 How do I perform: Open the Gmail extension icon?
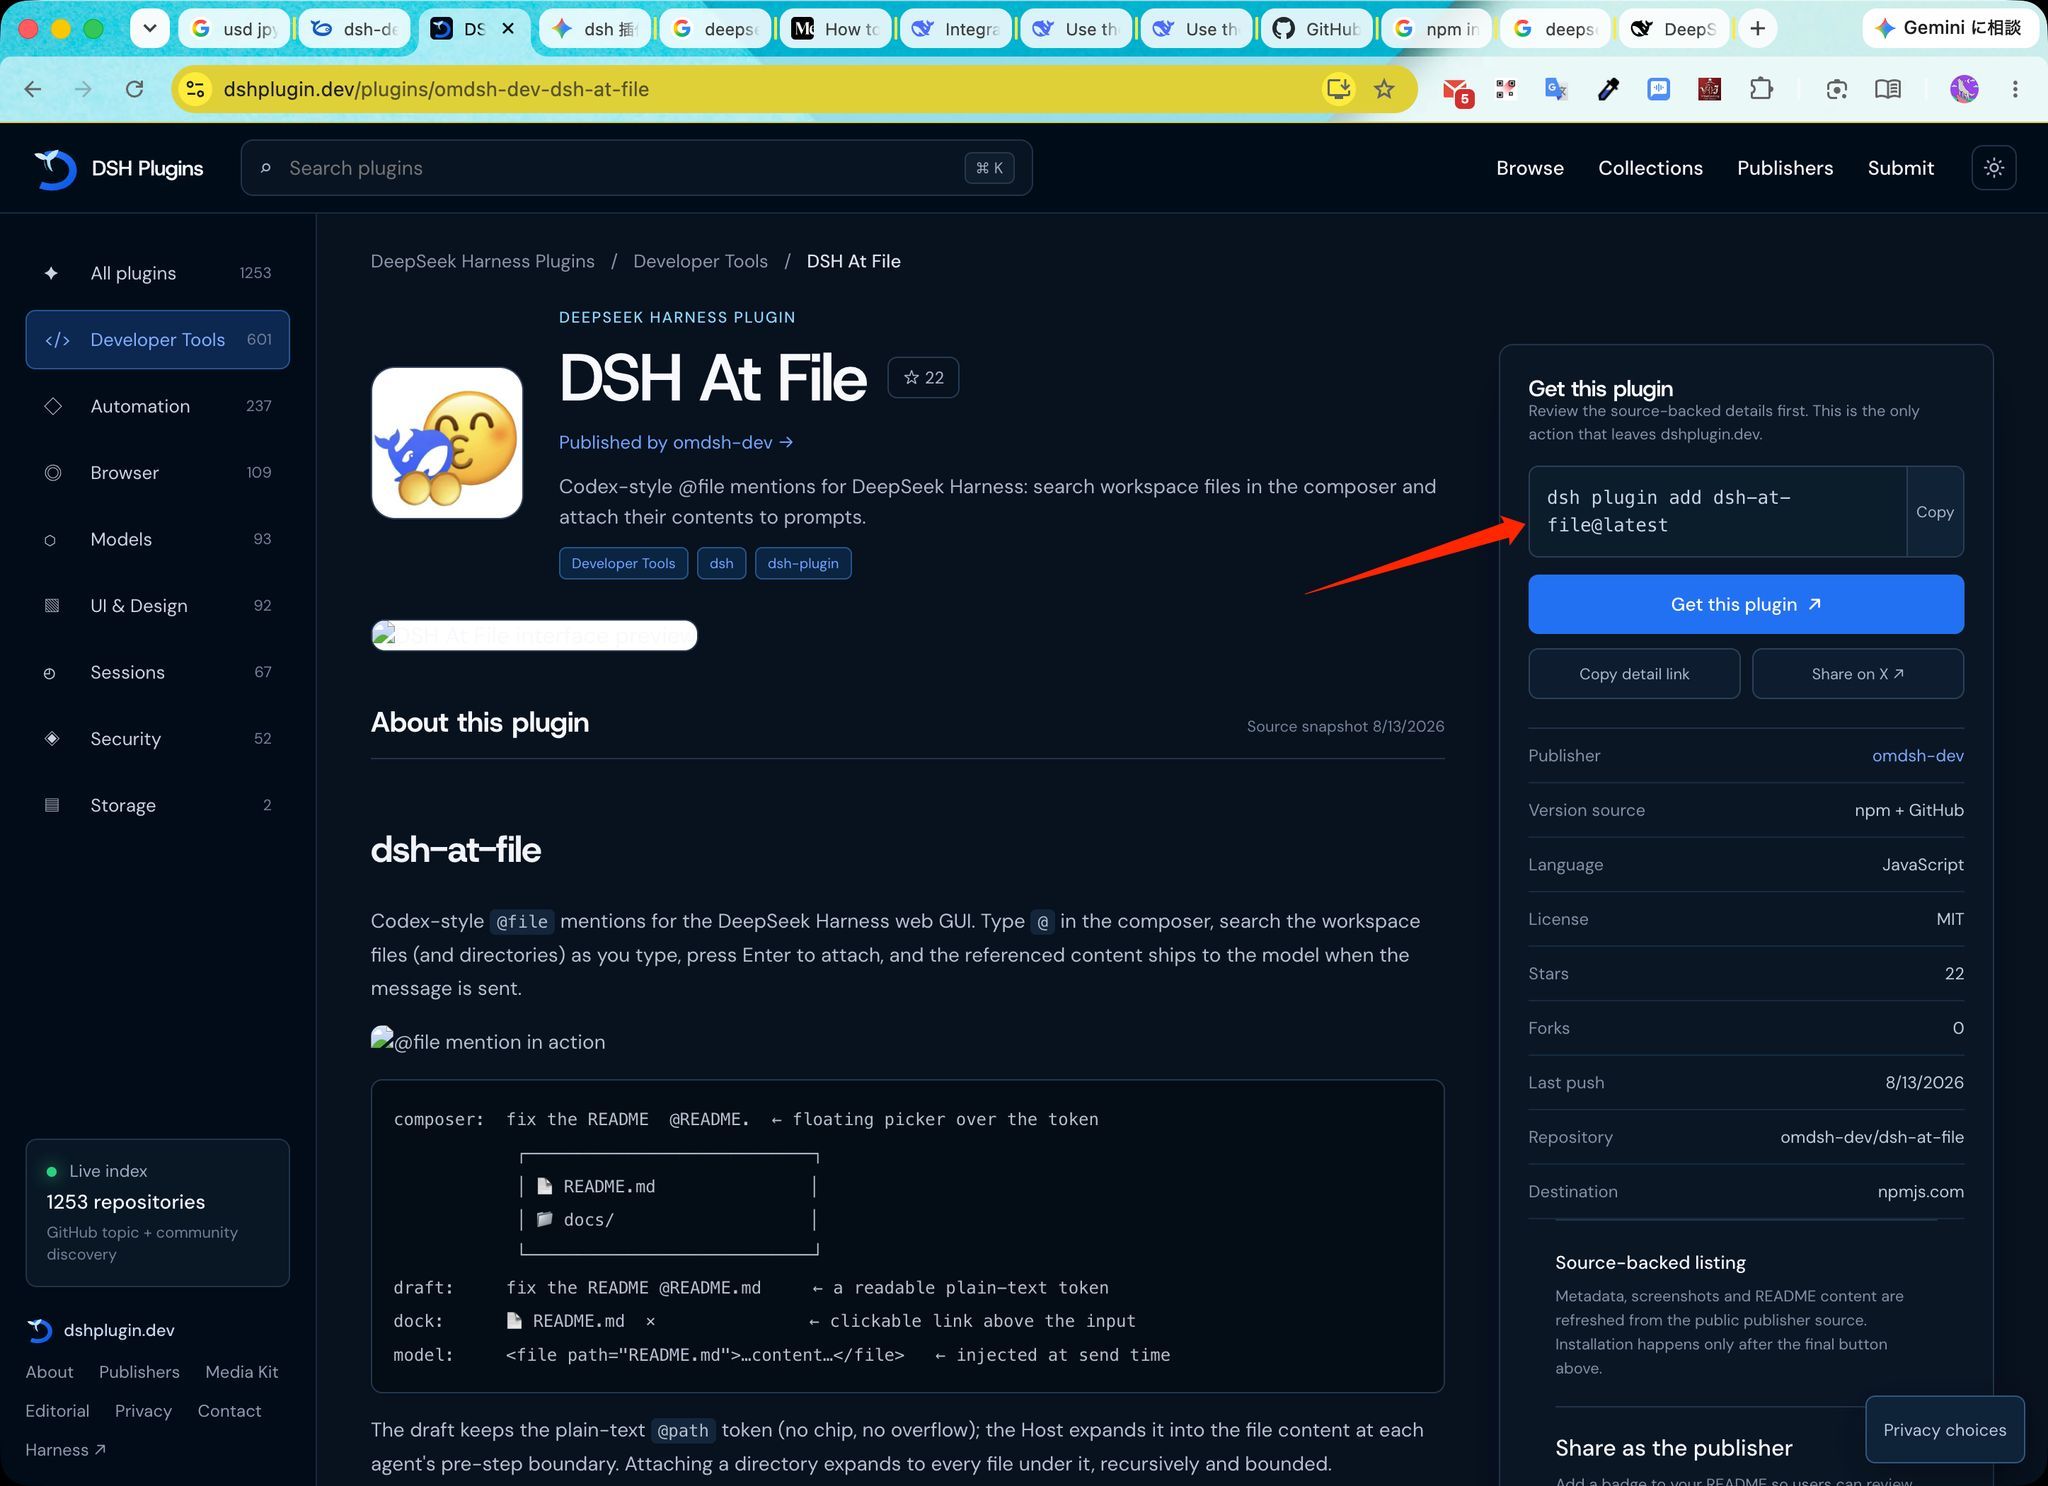[x=1457, y=91]
